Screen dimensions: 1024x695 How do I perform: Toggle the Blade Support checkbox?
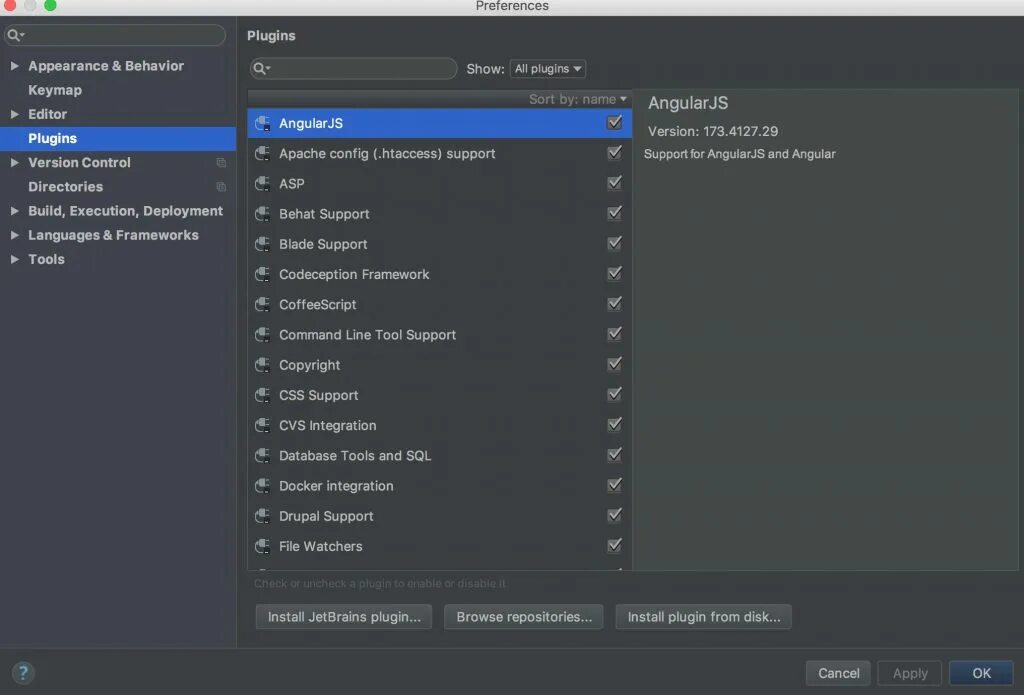tap(615, 243)
